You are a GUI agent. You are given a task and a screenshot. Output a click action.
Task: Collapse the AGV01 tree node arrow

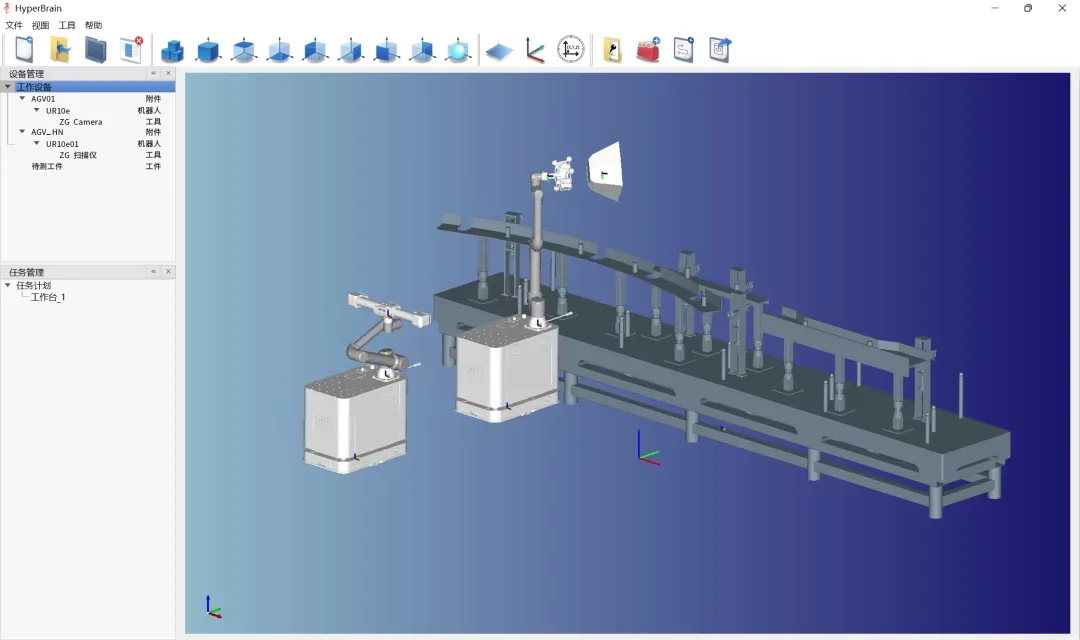click(22, 99)
